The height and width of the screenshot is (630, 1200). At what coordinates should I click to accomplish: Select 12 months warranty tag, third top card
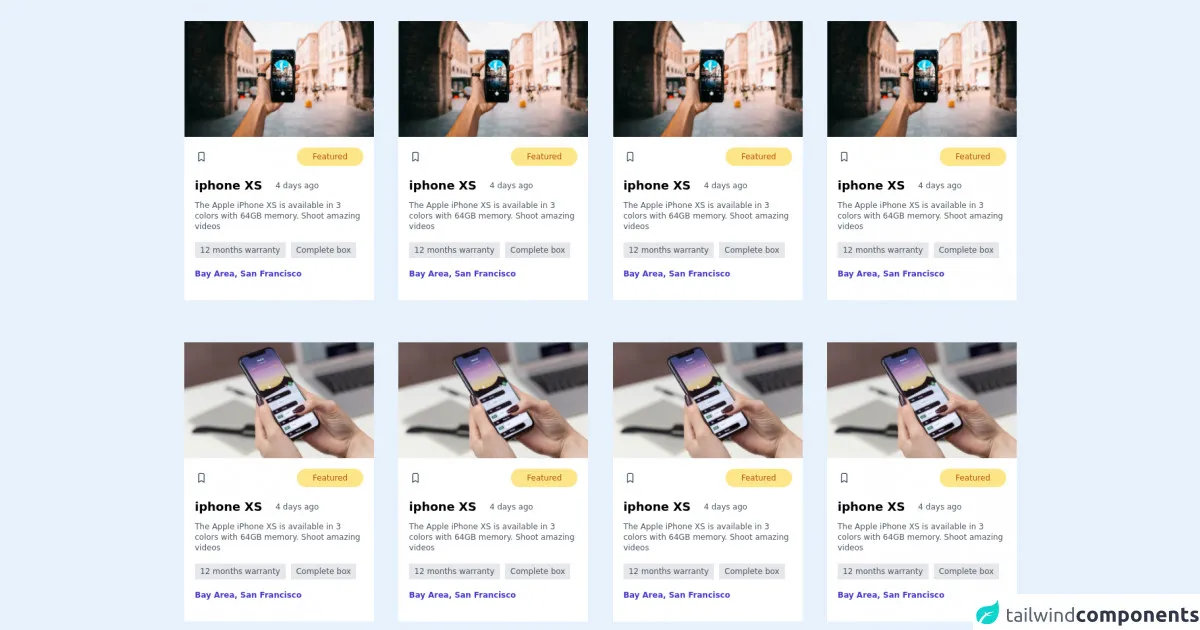[x=669, y=250]
